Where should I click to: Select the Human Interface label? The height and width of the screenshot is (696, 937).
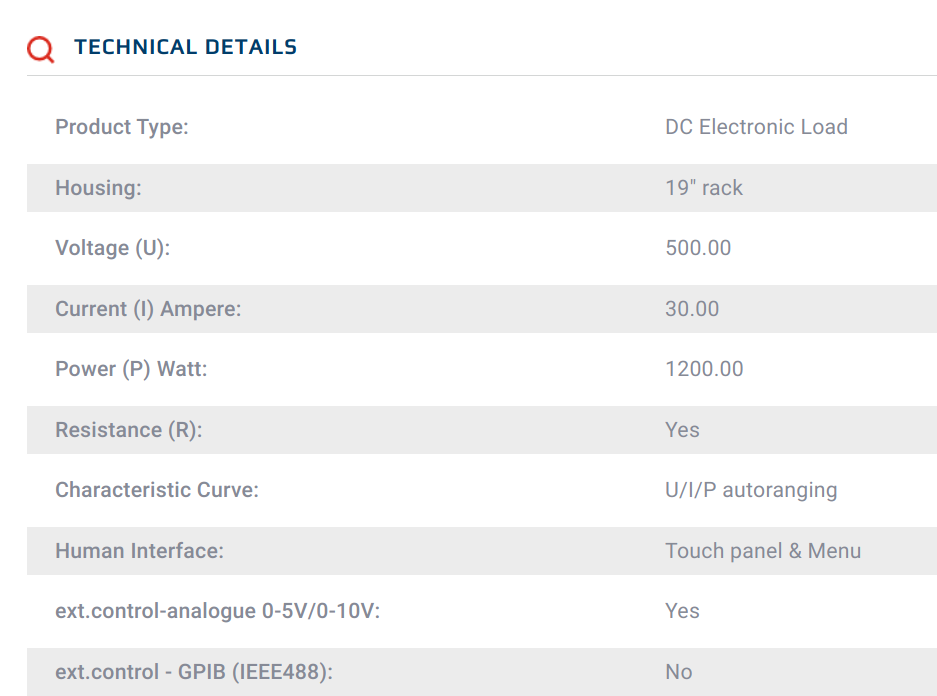[x=140, y=551]
